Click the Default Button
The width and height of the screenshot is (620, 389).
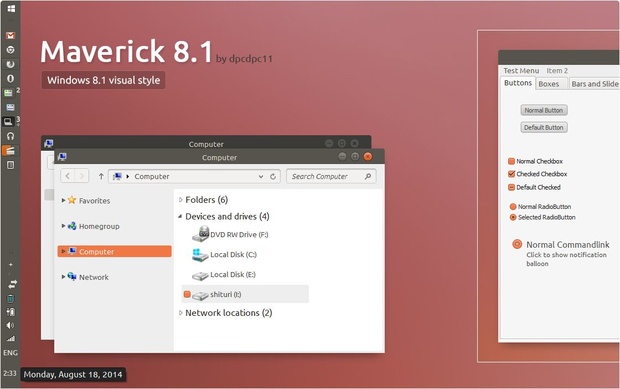[x=544, y=127]
